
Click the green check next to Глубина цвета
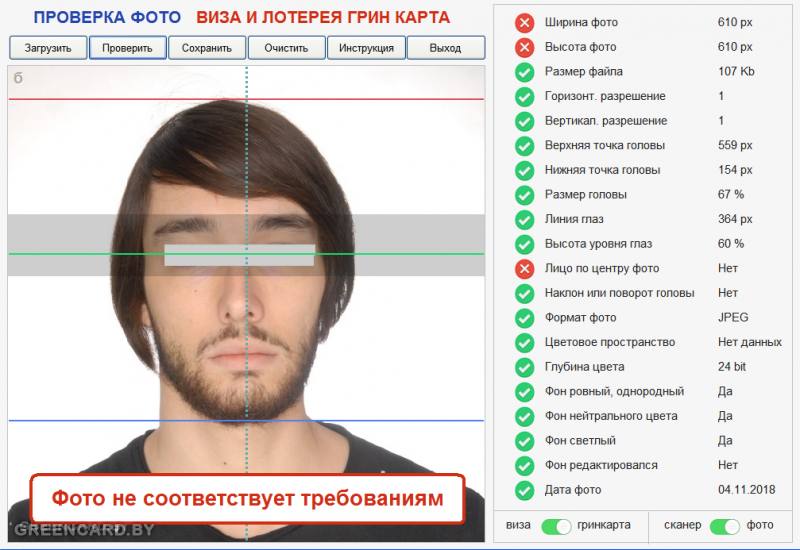524,367
